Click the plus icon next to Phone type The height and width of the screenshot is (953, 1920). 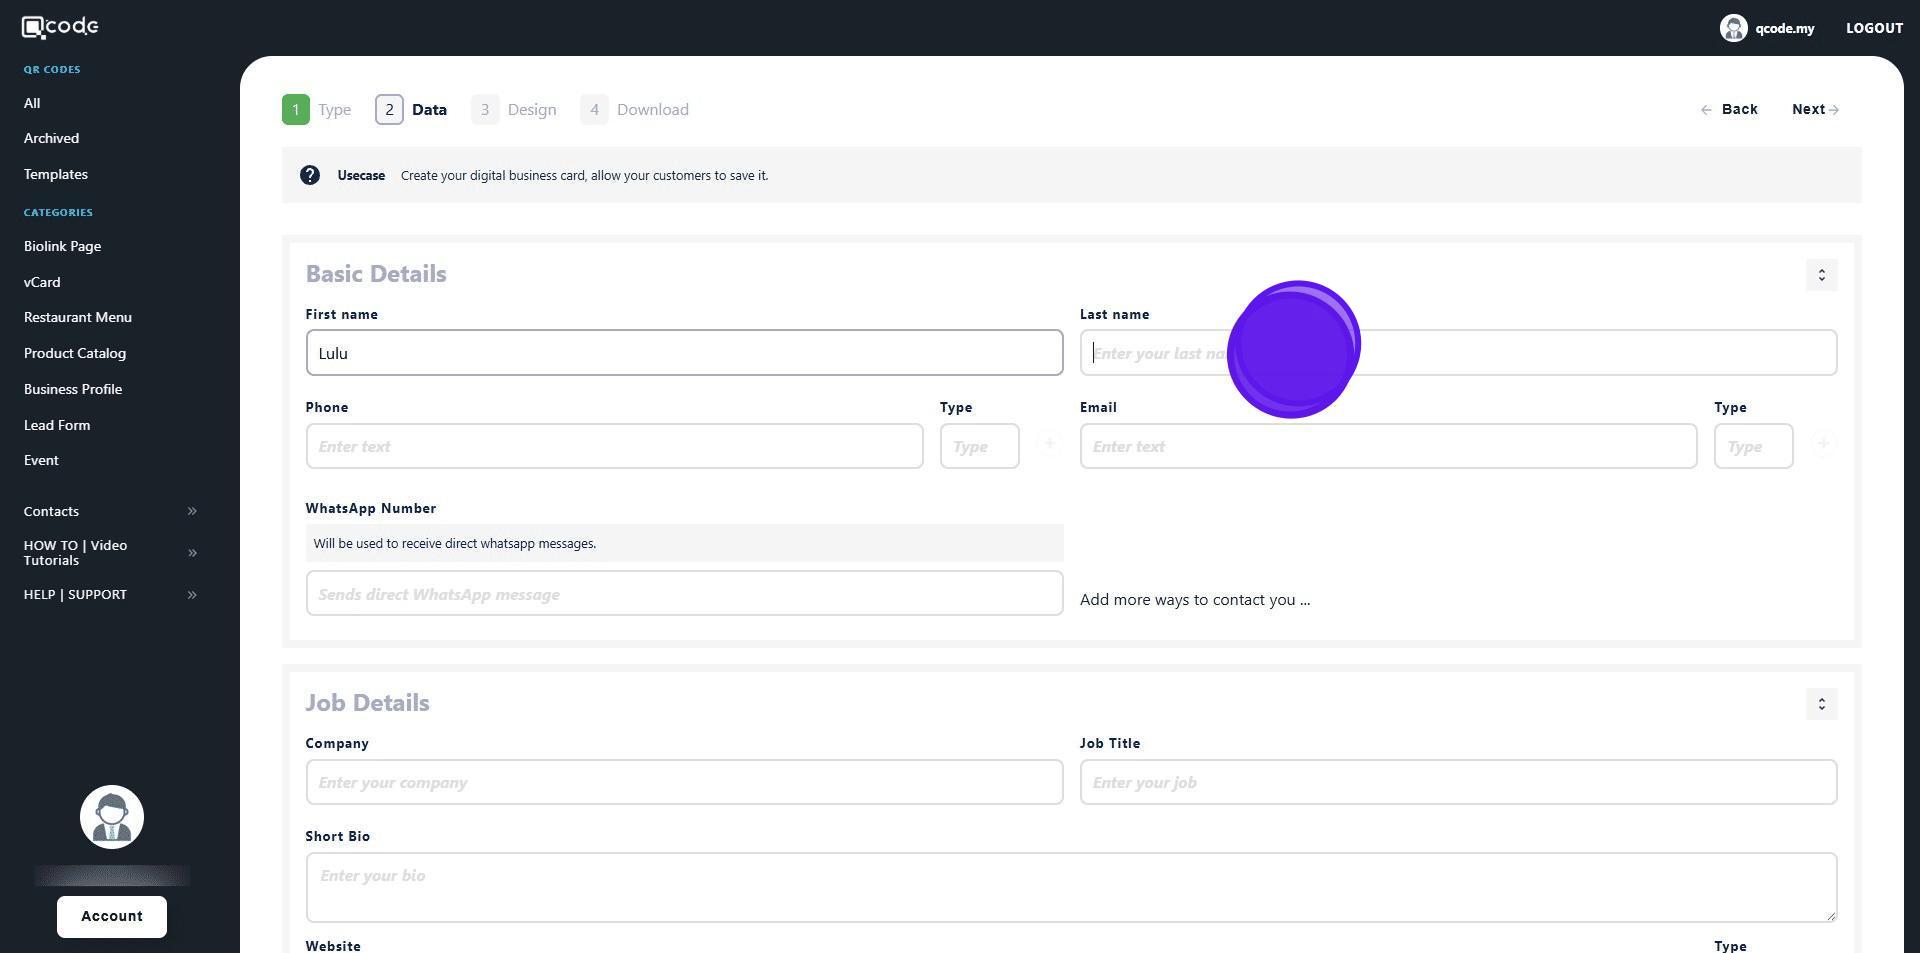click(1049, 443)
